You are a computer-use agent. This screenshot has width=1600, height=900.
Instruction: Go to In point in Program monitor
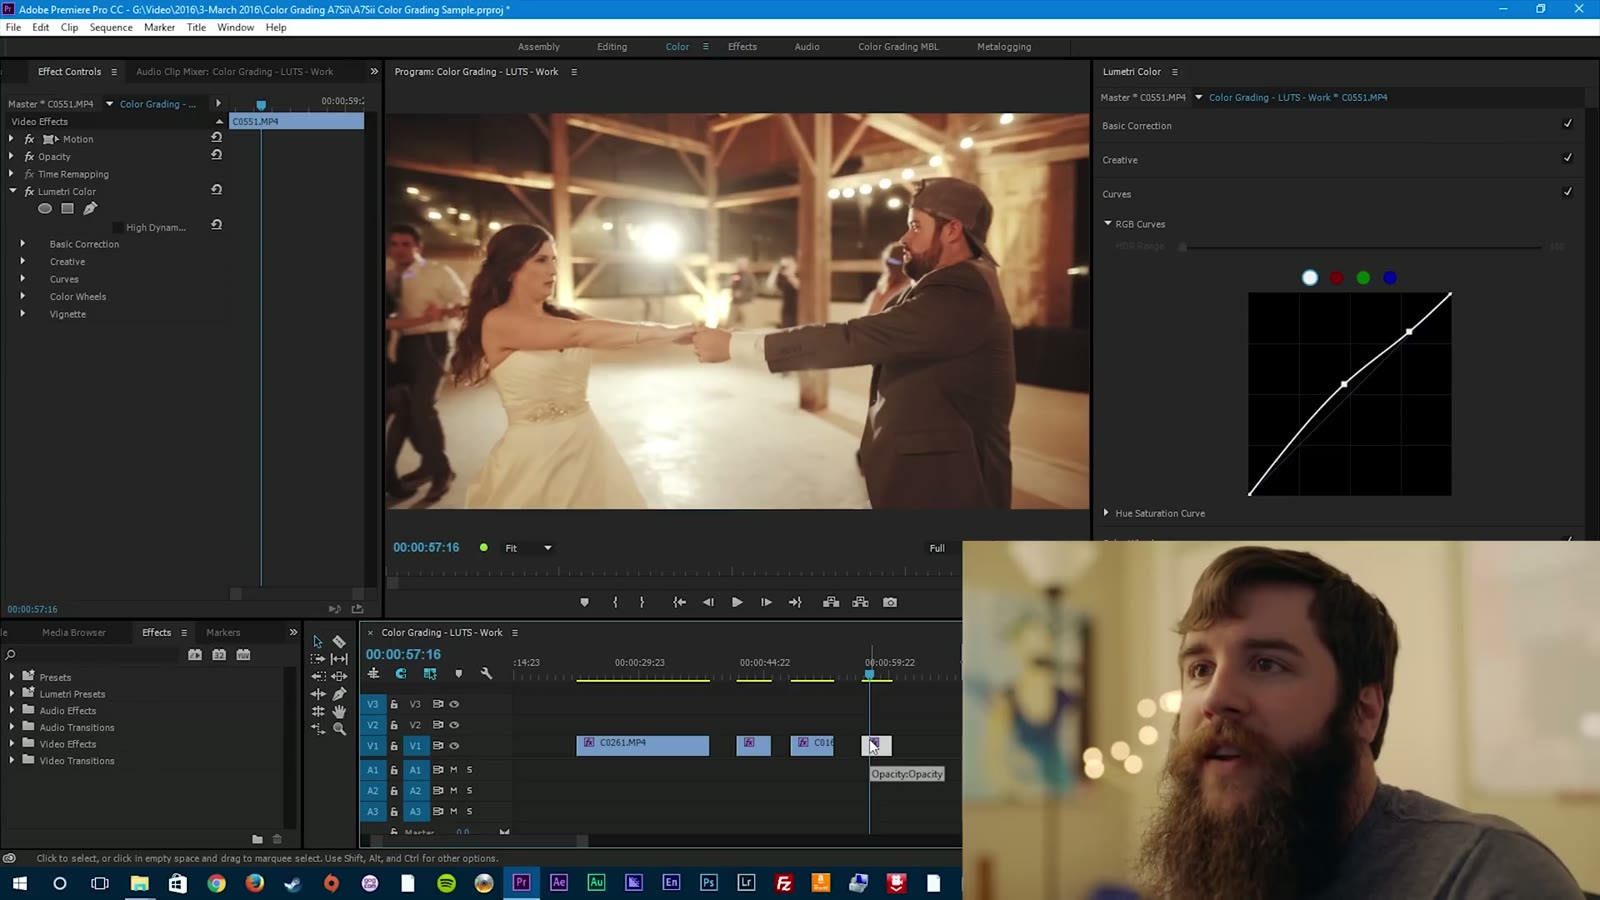coord(679,602)
